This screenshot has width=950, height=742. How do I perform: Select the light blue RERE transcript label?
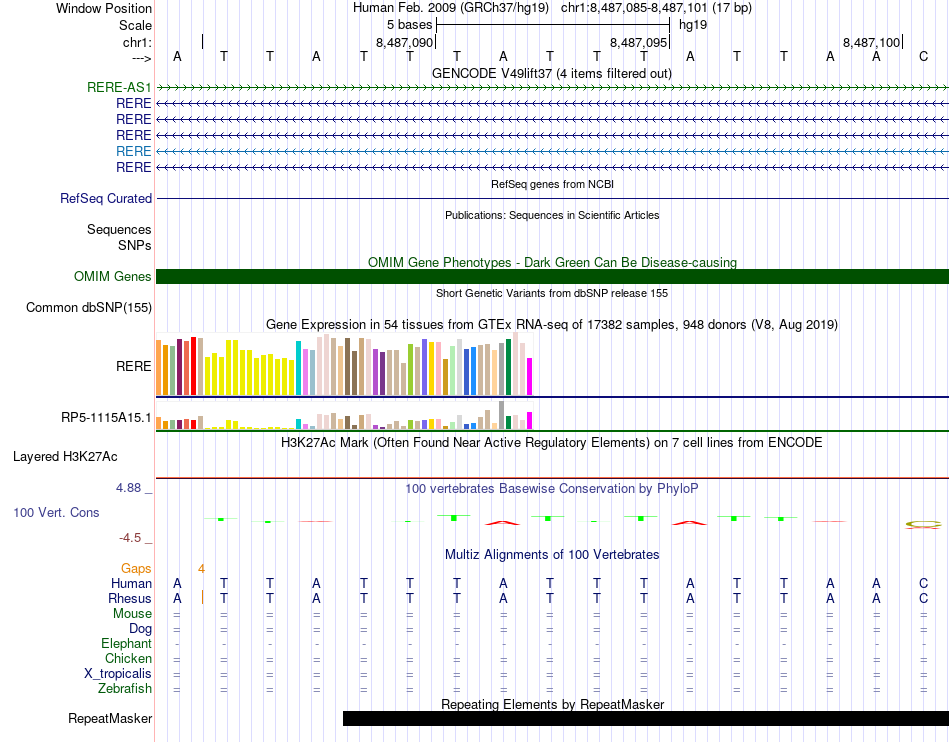point(133,151)
